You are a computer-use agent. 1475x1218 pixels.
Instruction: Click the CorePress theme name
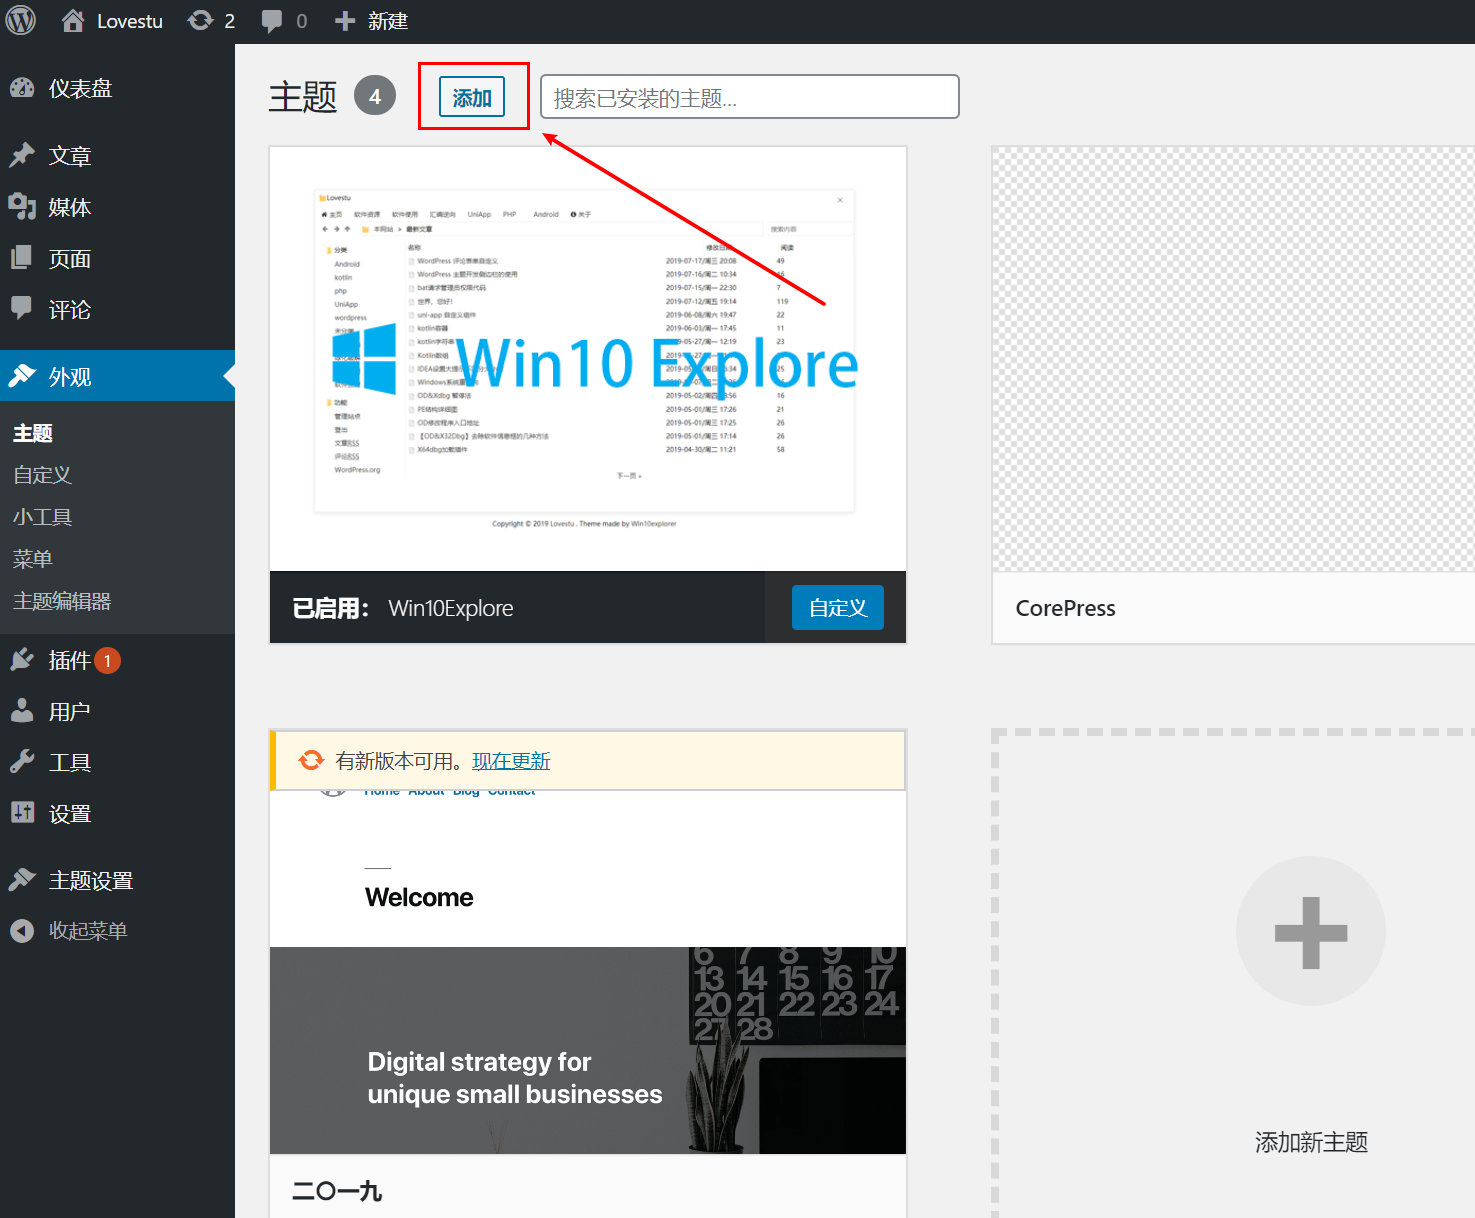point(1065,608)
